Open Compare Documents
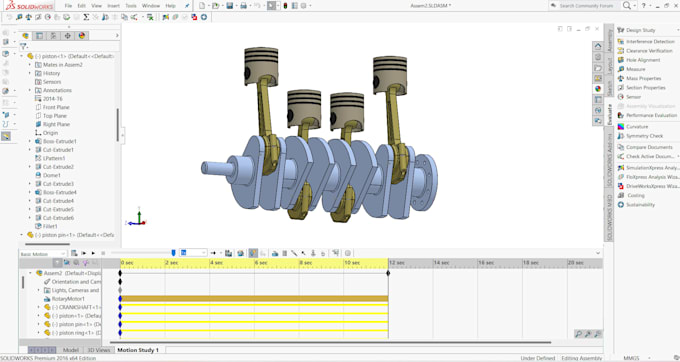This screenshot has width=680, height=362. [x=645, y=147]
